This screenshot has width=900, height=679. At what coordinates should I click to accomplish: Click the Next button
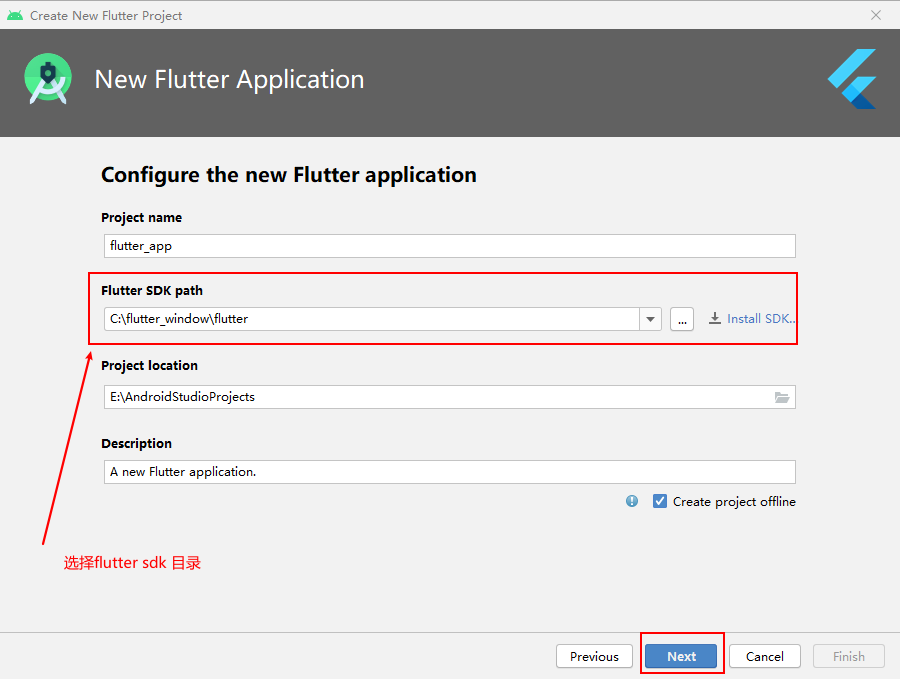[681, 656]
